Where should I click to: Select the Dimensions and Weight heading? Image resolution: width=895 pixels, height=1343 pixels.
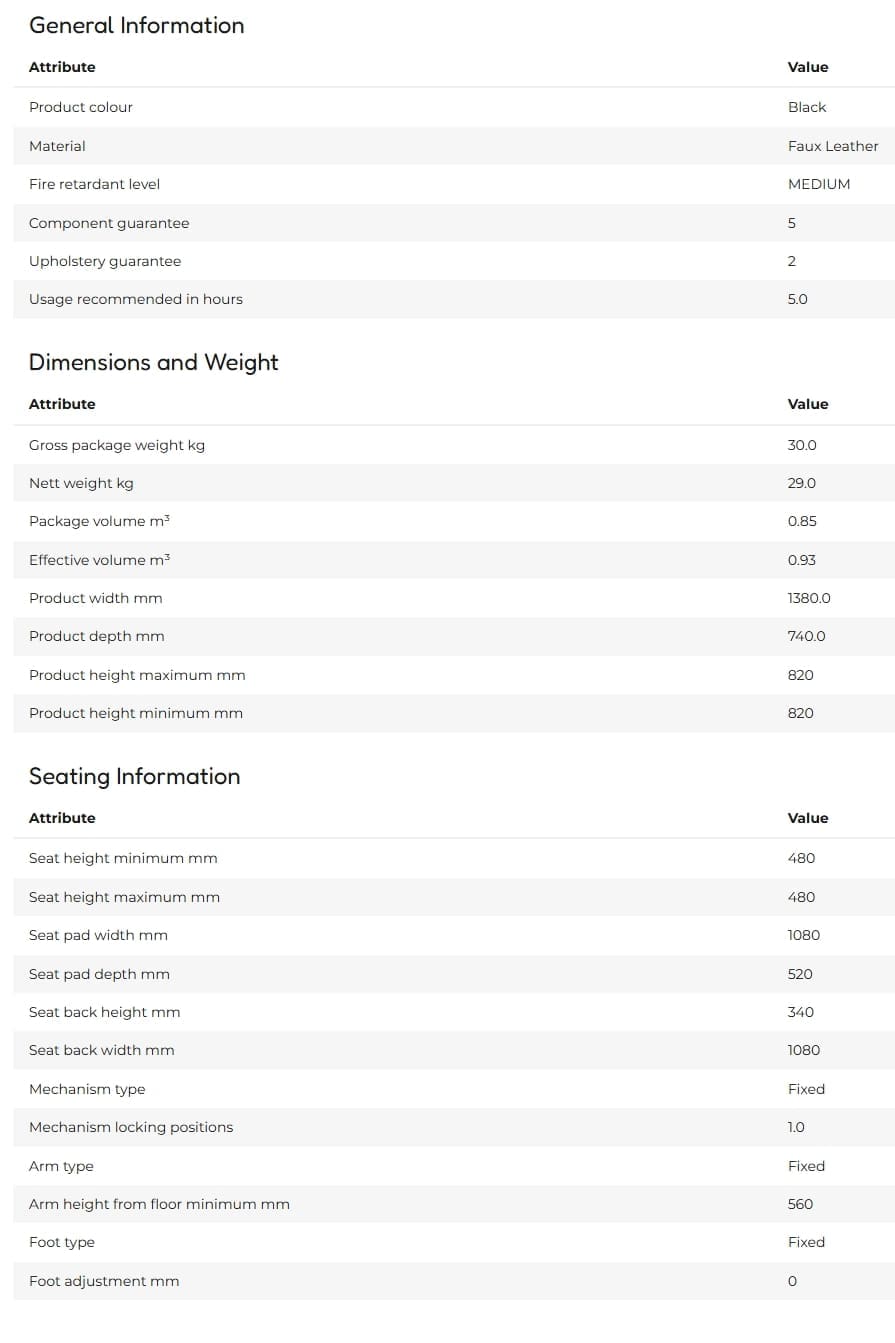point(153,362)
